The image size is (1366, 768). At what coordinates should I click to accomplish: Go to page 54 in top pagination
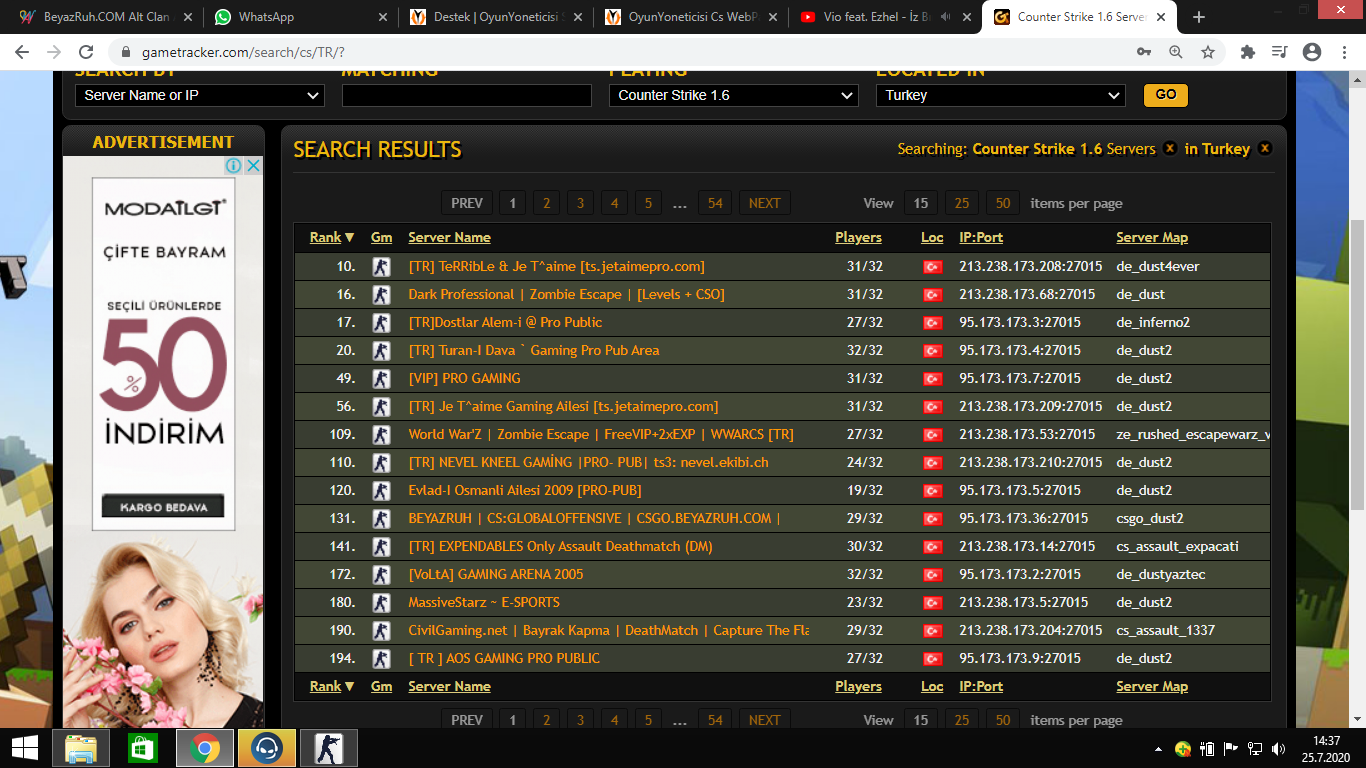tap(715, 203)
